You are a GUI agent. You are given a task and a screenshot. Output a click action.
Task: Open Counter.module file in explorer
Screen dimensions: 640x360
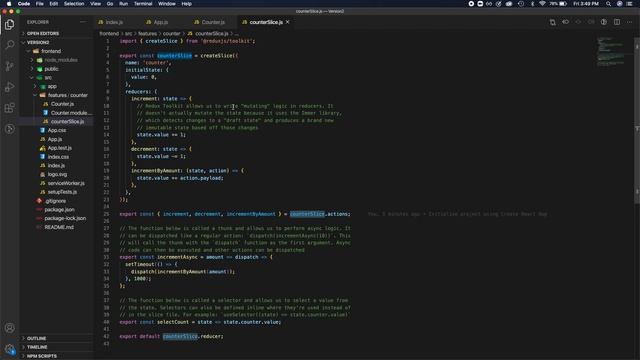coord(56,113)
